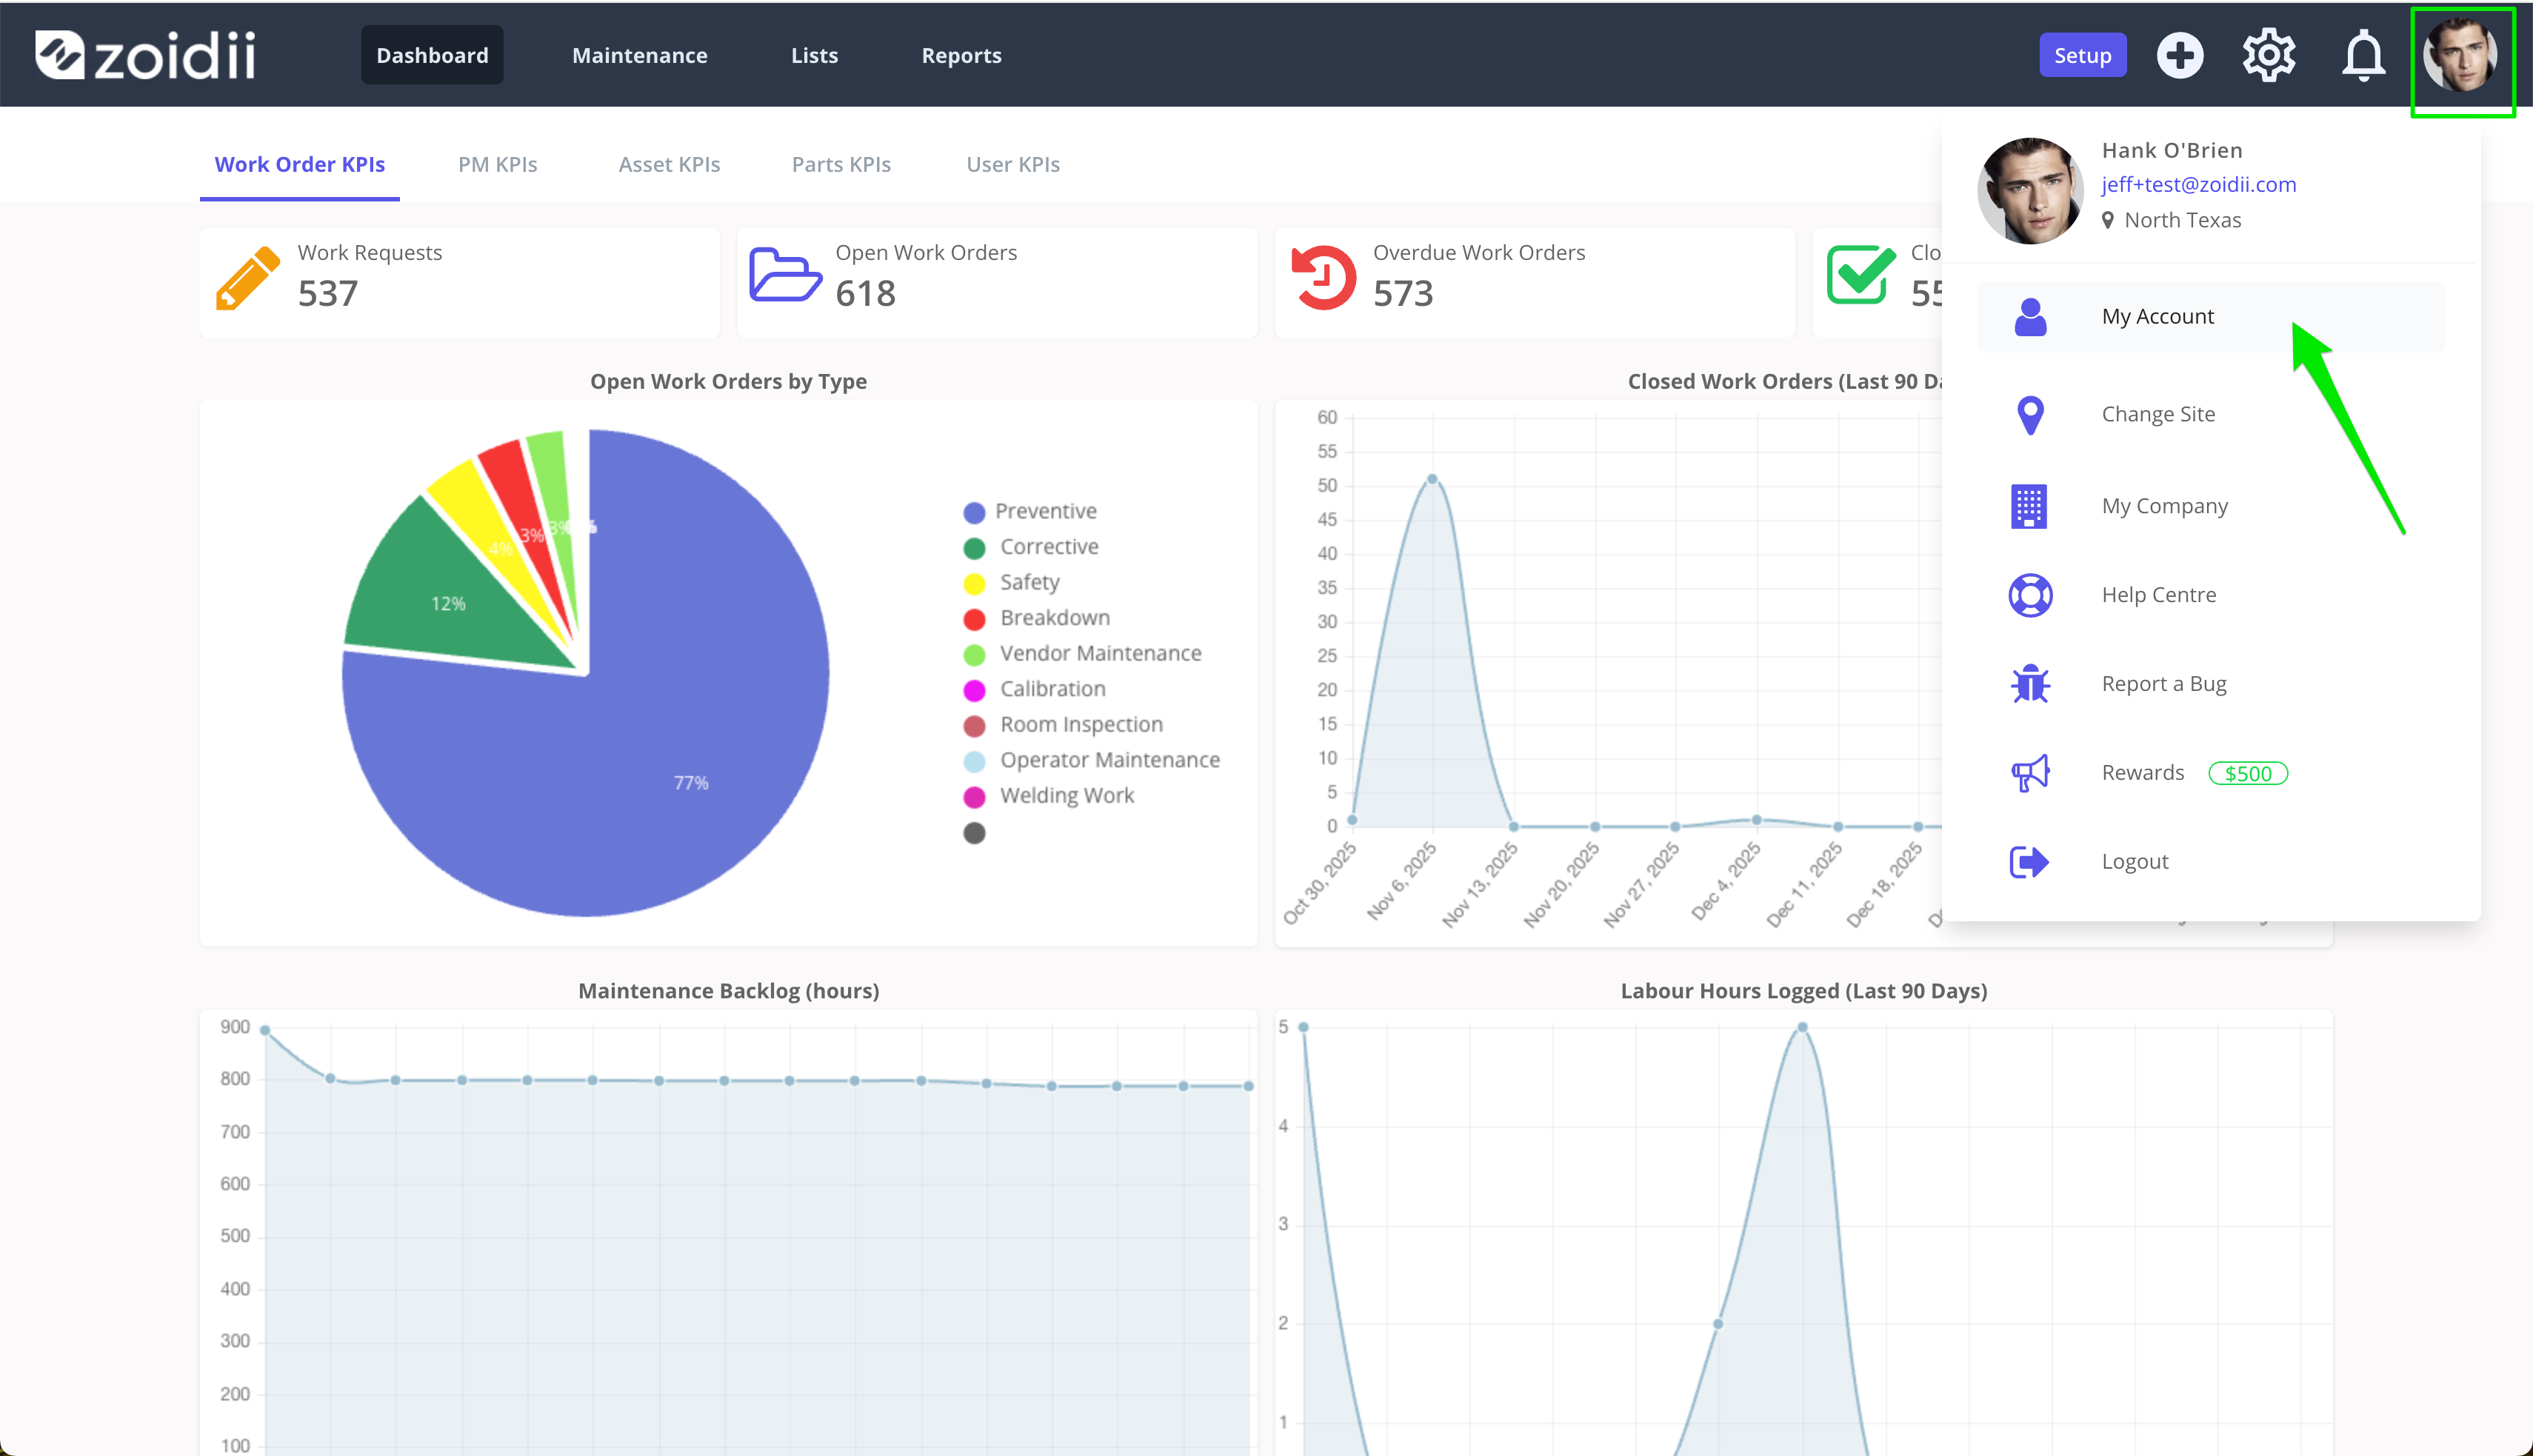
Task: Click the Report a Bug icon
Action: point(2030,684)
